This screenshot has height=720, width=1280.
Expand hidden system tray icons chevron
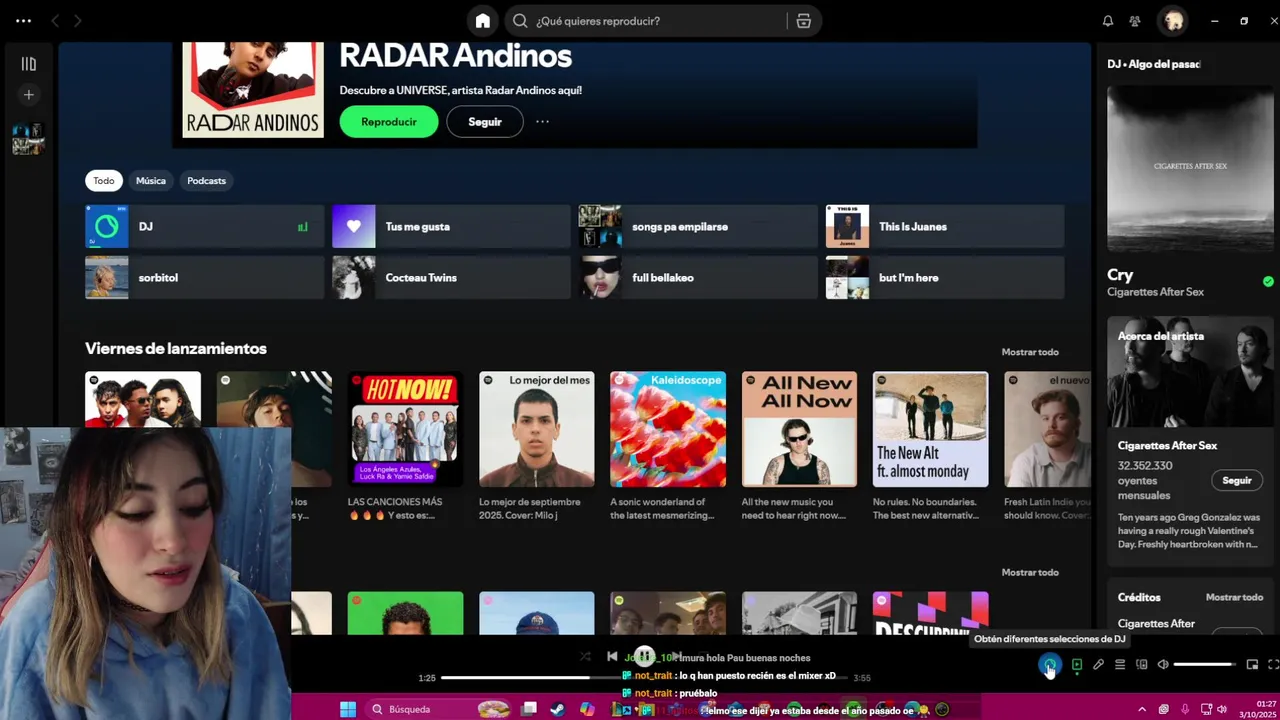click(x=1142, y=710)
